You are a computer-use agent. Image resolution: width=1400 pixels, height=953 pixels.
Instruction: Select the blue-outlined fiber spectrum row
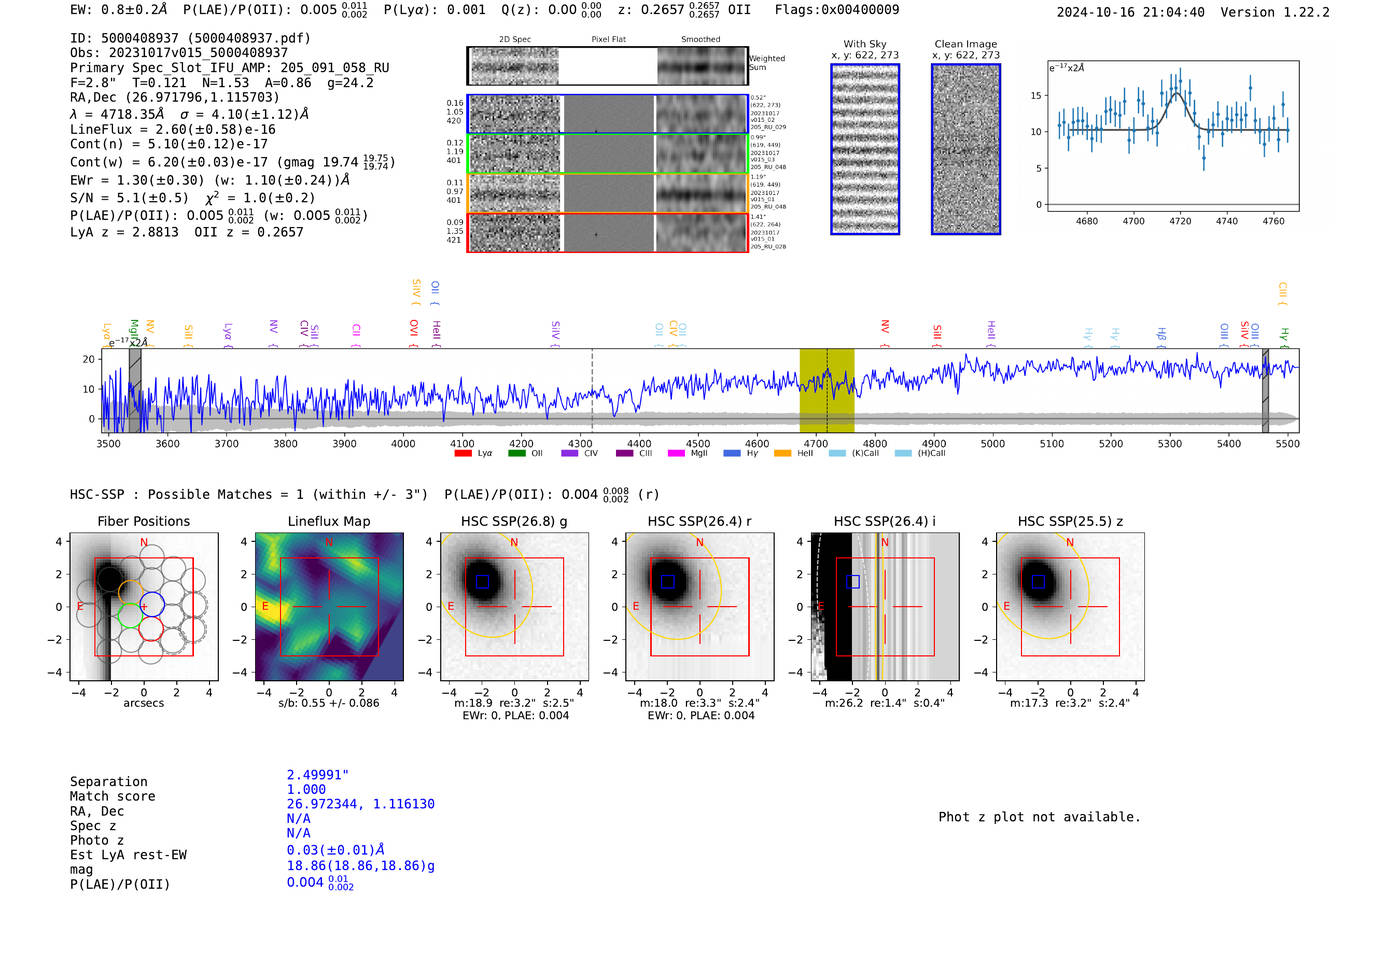coord(607,114)
